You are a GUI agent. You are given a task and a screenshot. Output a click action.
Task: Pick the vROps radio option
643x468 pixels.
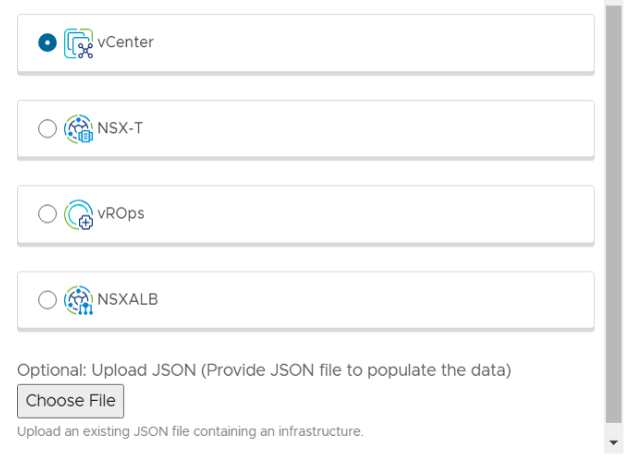click(47, 214)
